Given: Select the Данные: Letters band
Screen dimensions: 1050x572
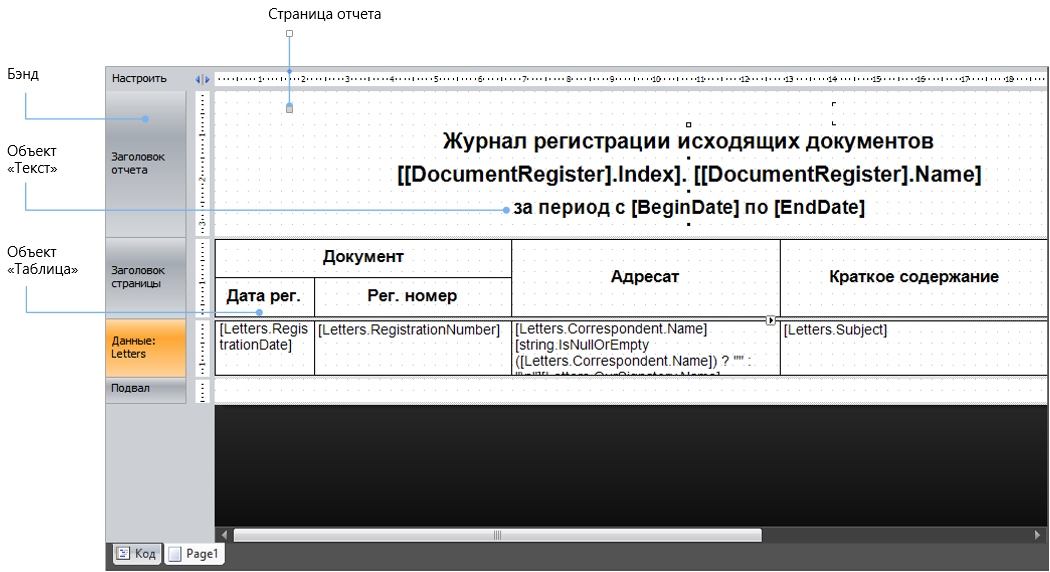Looking at the screenshot, I should pyautogui.click(x=146, y=347).
